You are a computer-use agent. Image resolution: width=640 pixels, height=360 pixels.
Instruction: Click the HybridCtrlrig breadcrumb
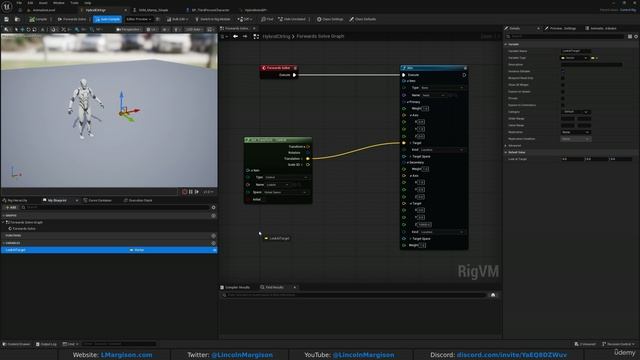[x=276, y=36]
